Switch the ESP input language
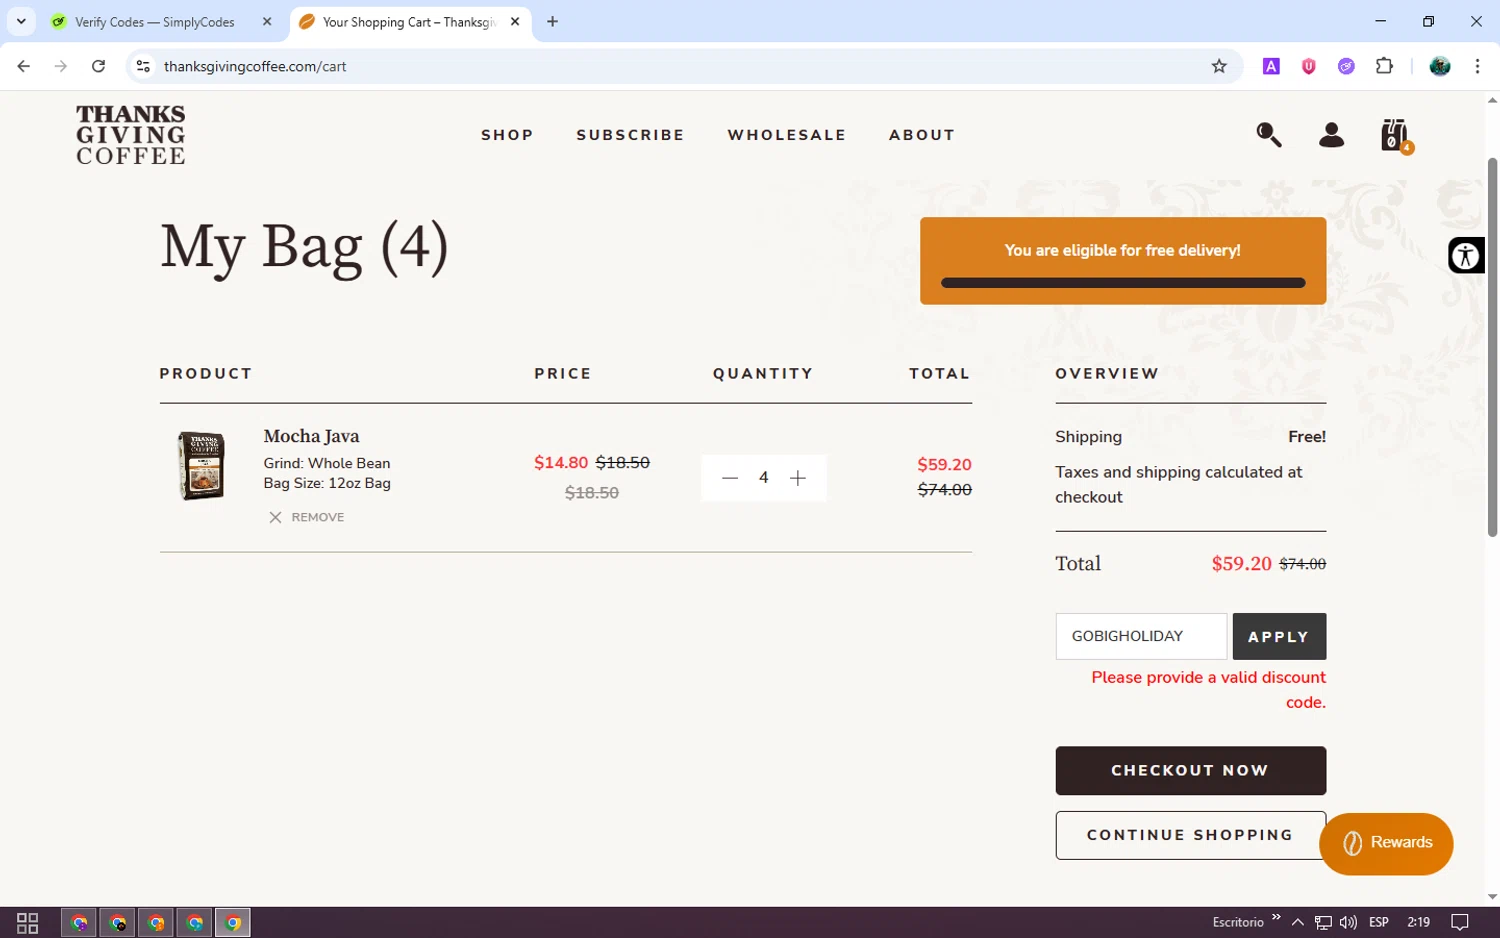Image resolution: width=1500 pixels, height=938 pixels. coord(1379,922)
